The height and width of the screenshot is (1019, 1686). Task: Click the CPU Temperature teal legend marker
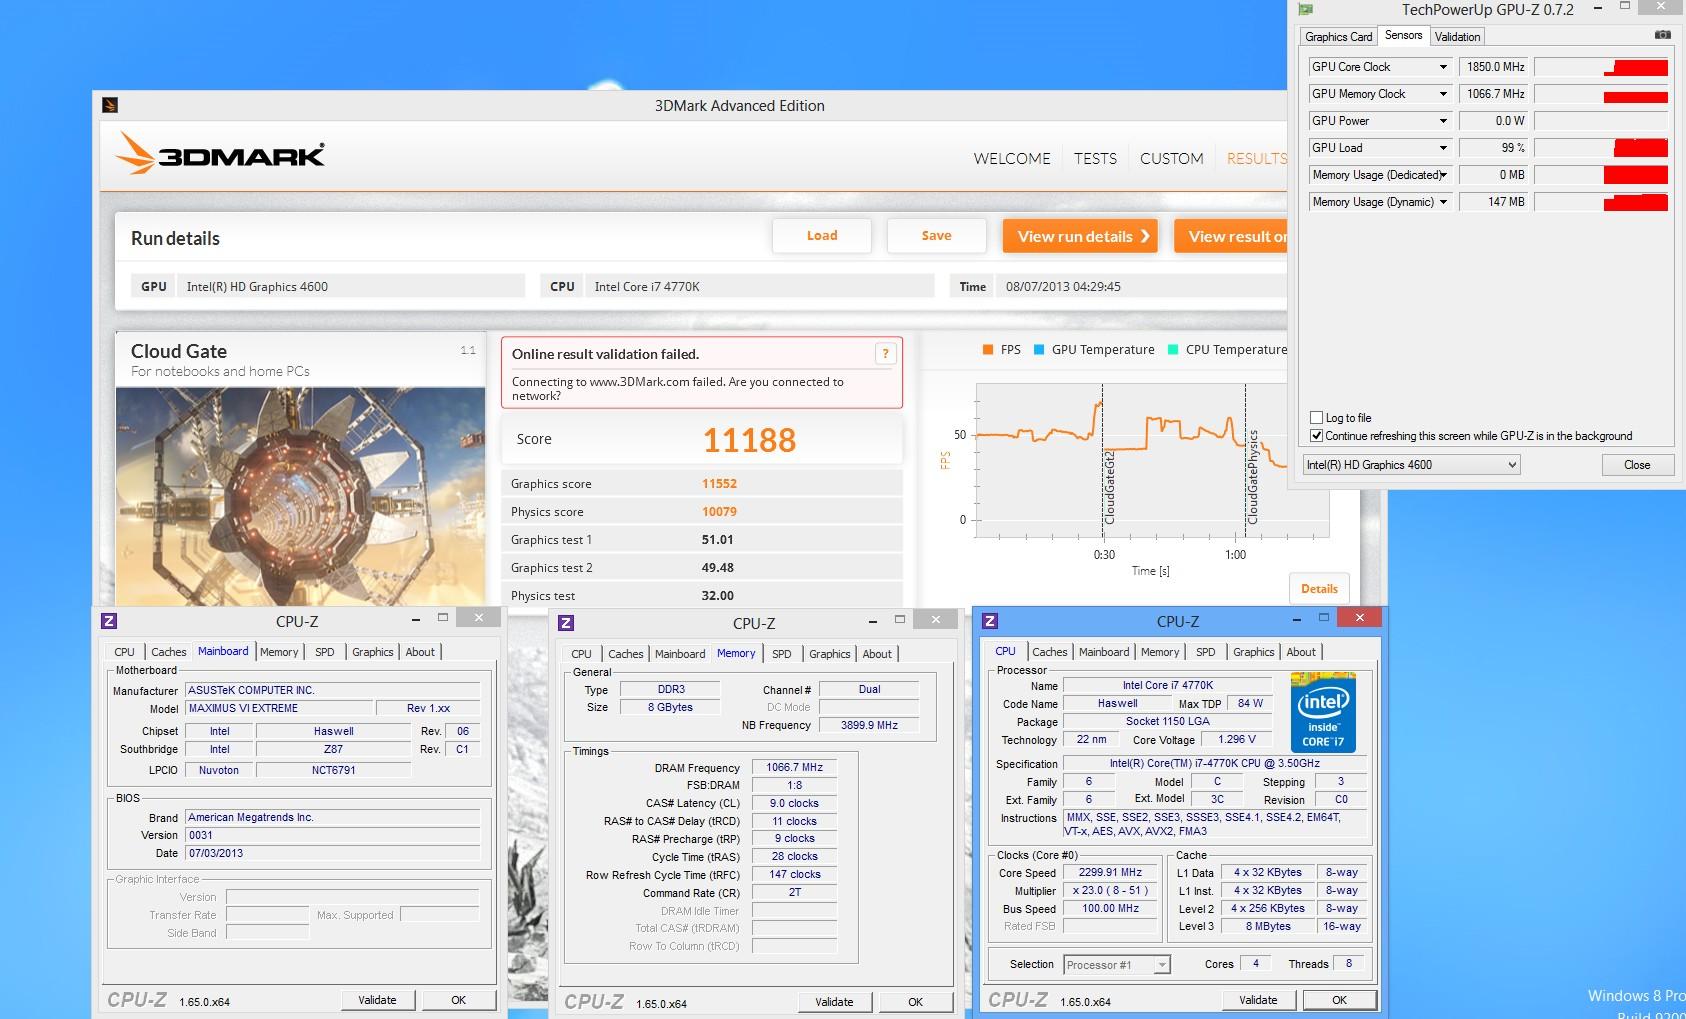click(x=1173, y=349)
